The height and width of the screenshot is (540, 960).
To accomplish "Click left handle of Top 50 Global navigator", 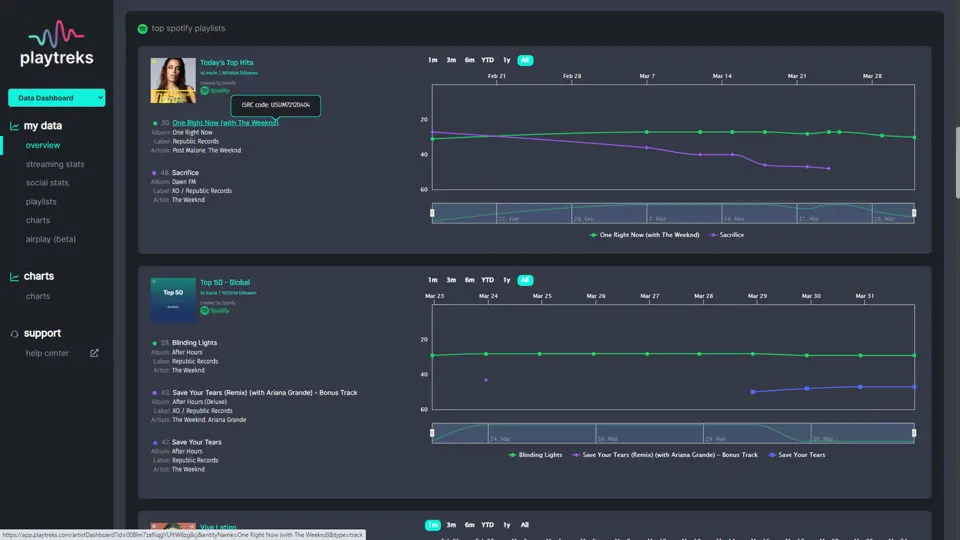I will tap(432, 433).
